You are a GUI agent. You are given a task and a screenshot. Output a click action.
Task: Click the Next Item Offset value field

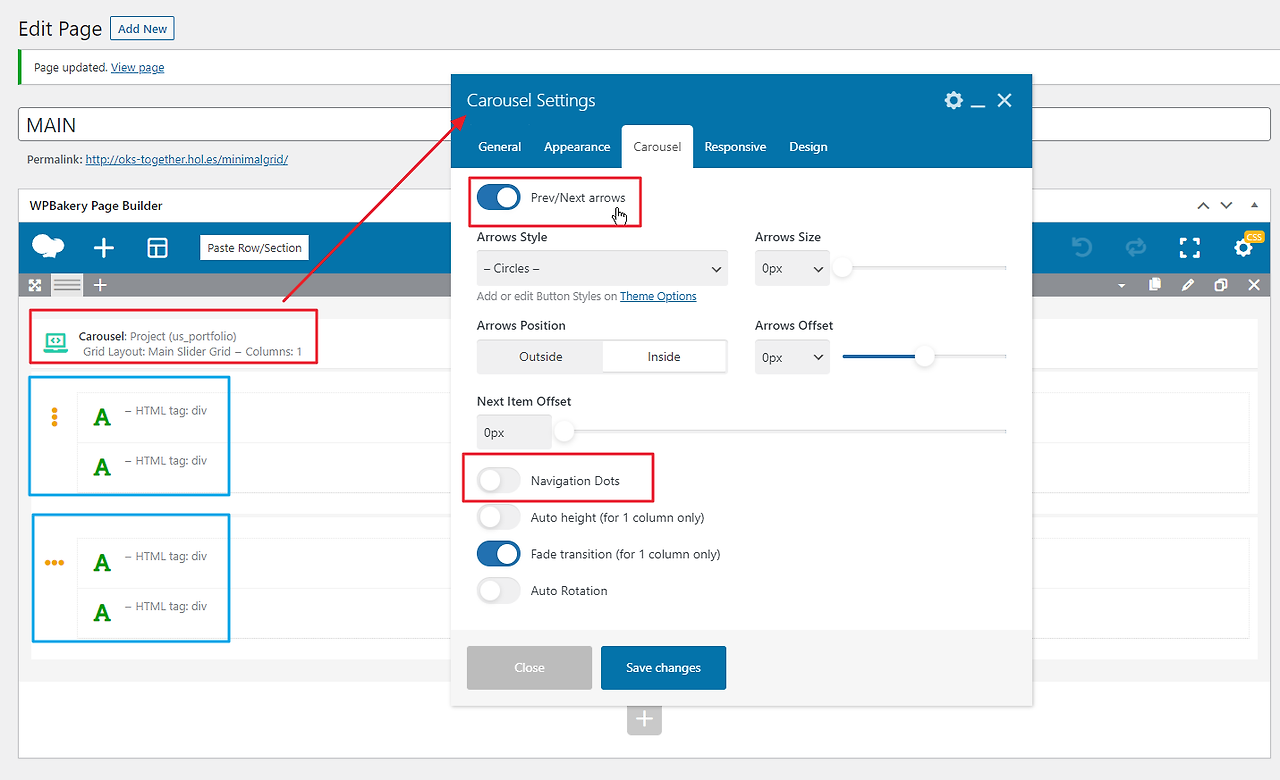click(x=514, y=433)
